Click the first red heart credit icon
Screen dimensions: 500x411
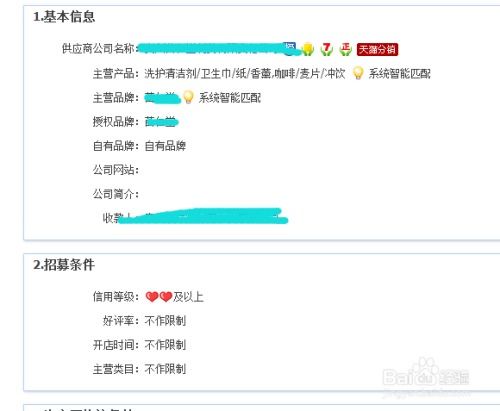(x=152, y=296)
